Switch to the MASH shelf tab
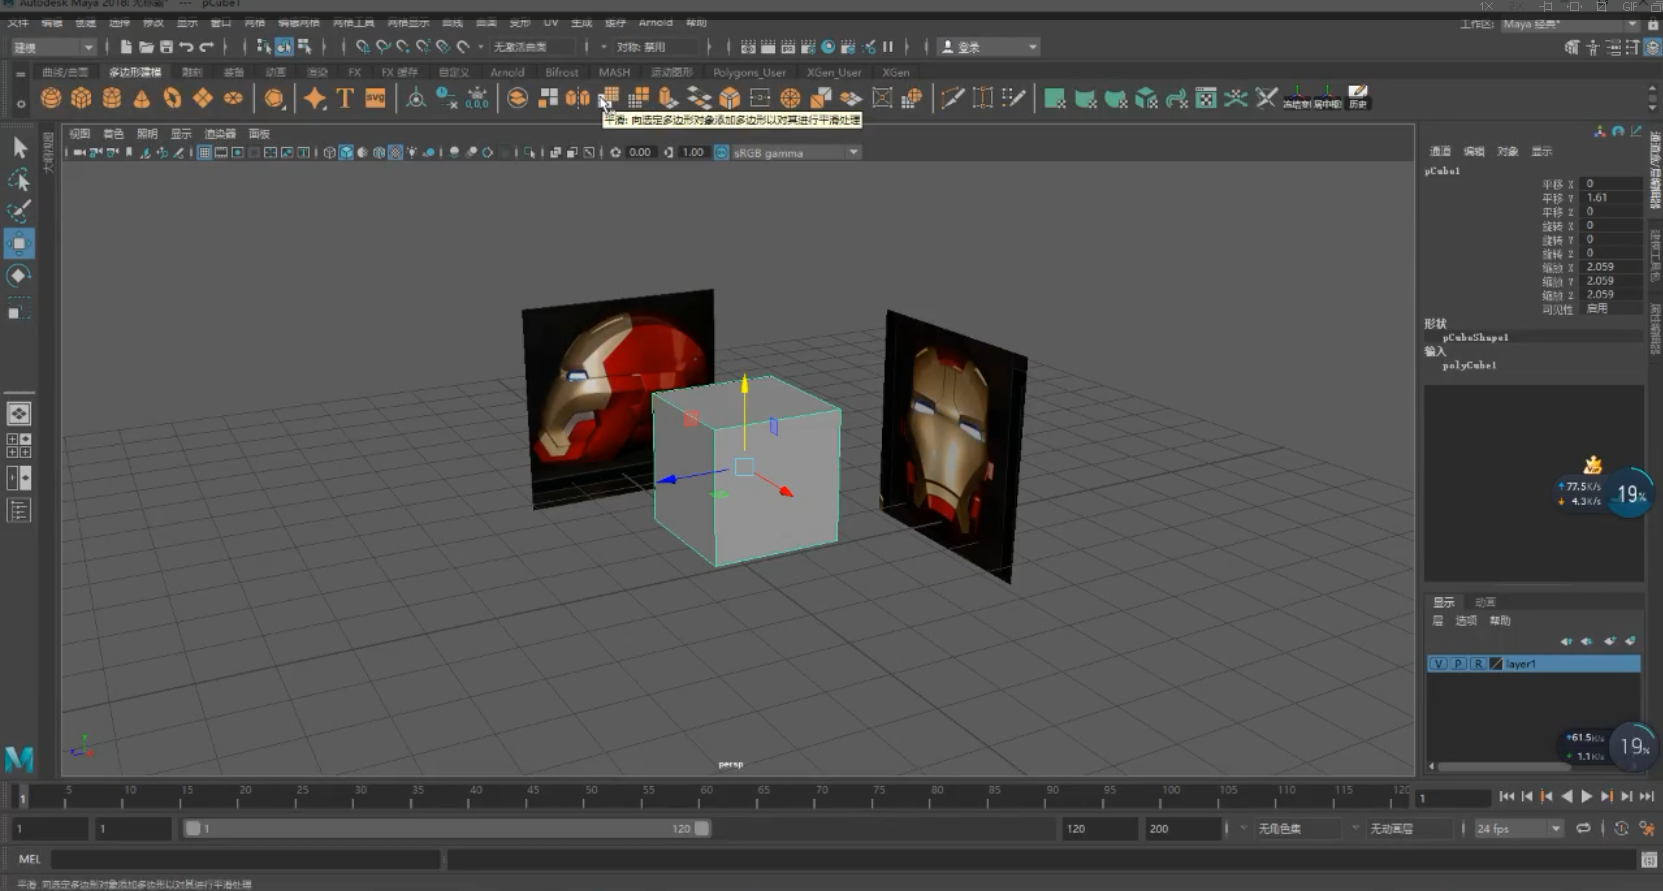The width and height of the screenshot is (1663, 891). tap(614, 73)
